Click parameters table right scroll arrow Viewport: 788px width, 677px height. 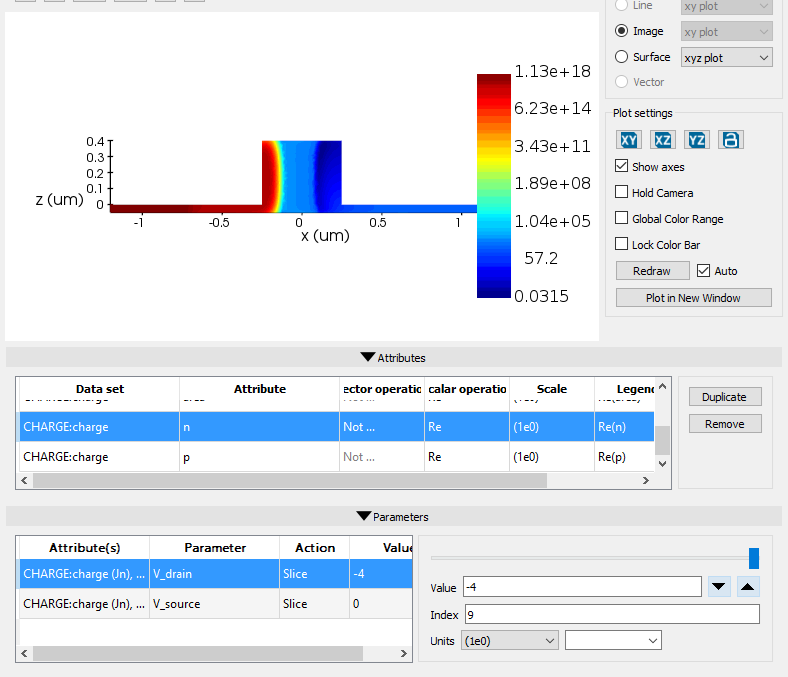[x=403, y=653]
